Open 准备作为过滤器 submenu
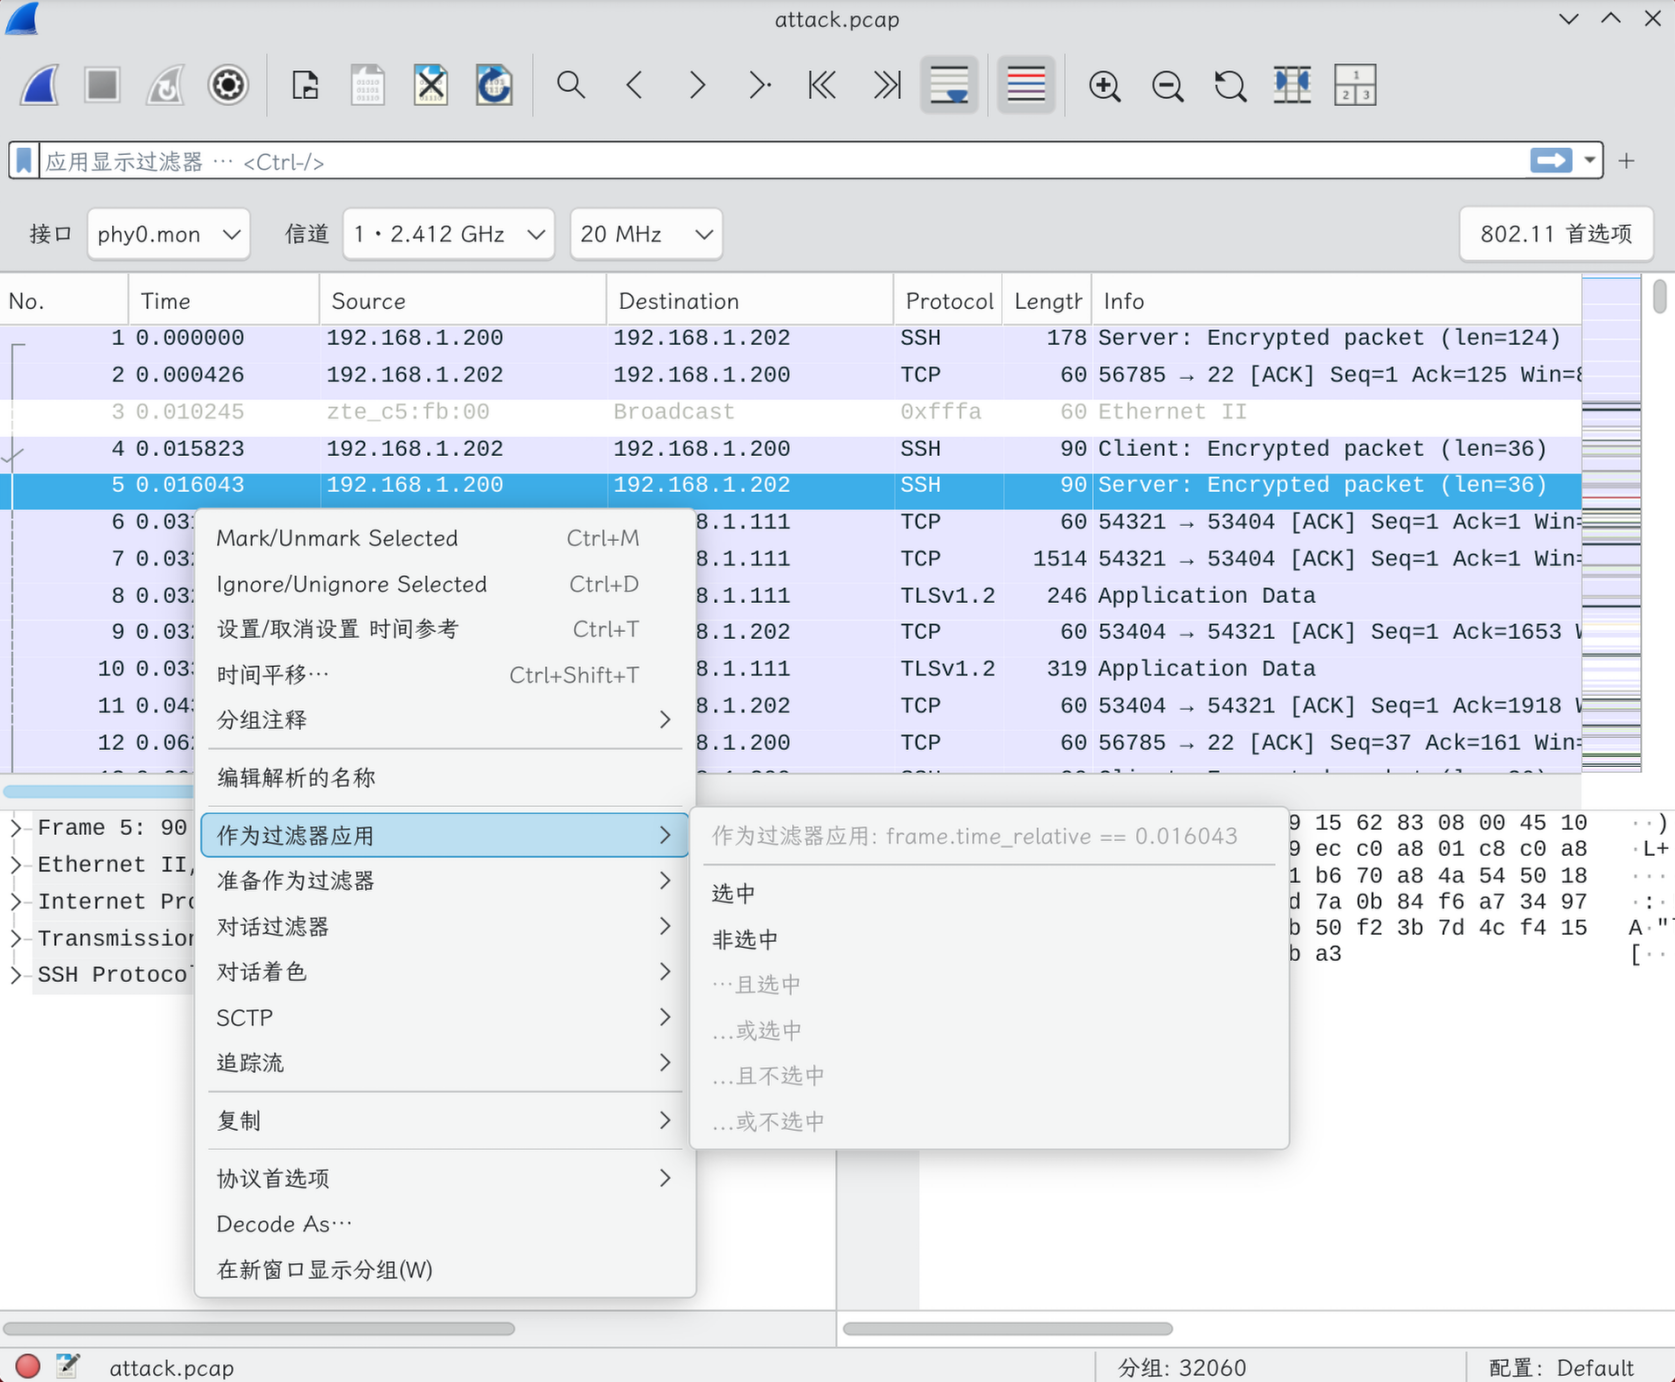 click(x=445, y=881)
